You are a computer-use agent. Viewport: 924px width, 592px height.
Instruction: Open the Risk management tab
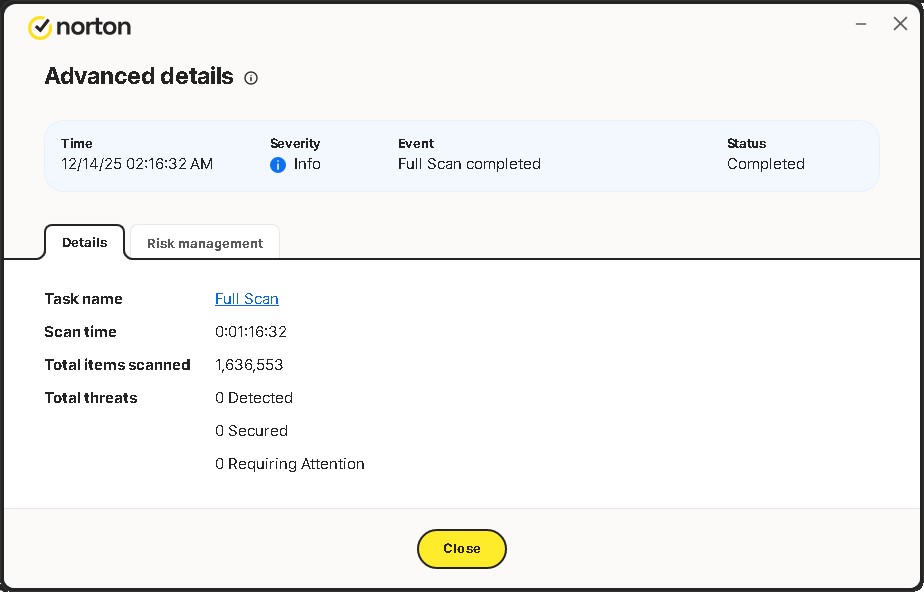(205, 243)
